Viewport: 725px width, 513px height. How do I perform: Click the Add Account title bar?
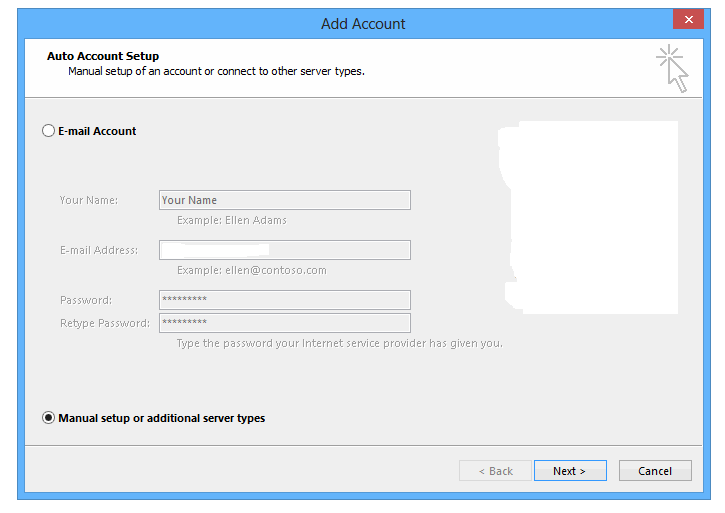tap(363, 24)
